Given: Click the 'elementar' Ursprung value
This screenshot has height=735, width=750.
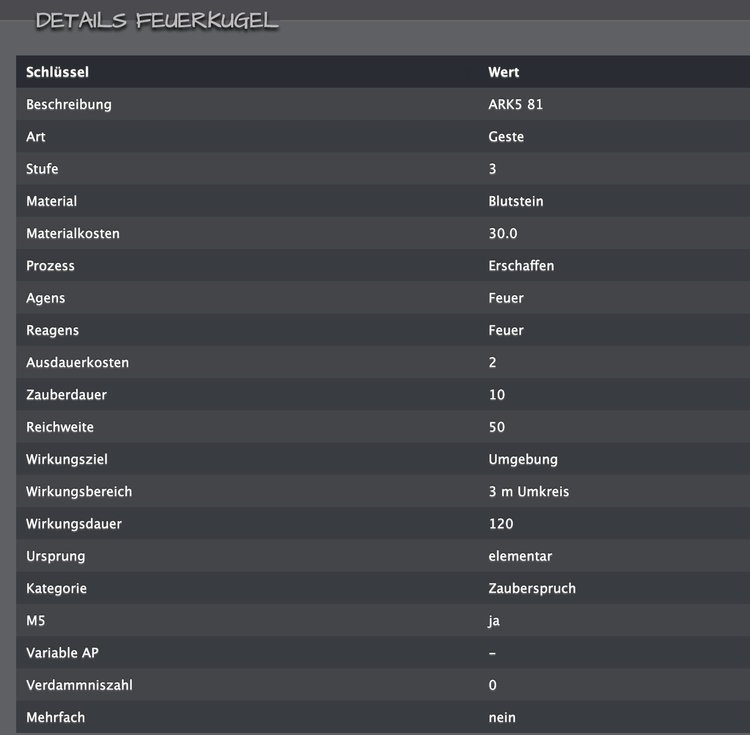Looking at the screenshot, I should click(x=520, y=556).
